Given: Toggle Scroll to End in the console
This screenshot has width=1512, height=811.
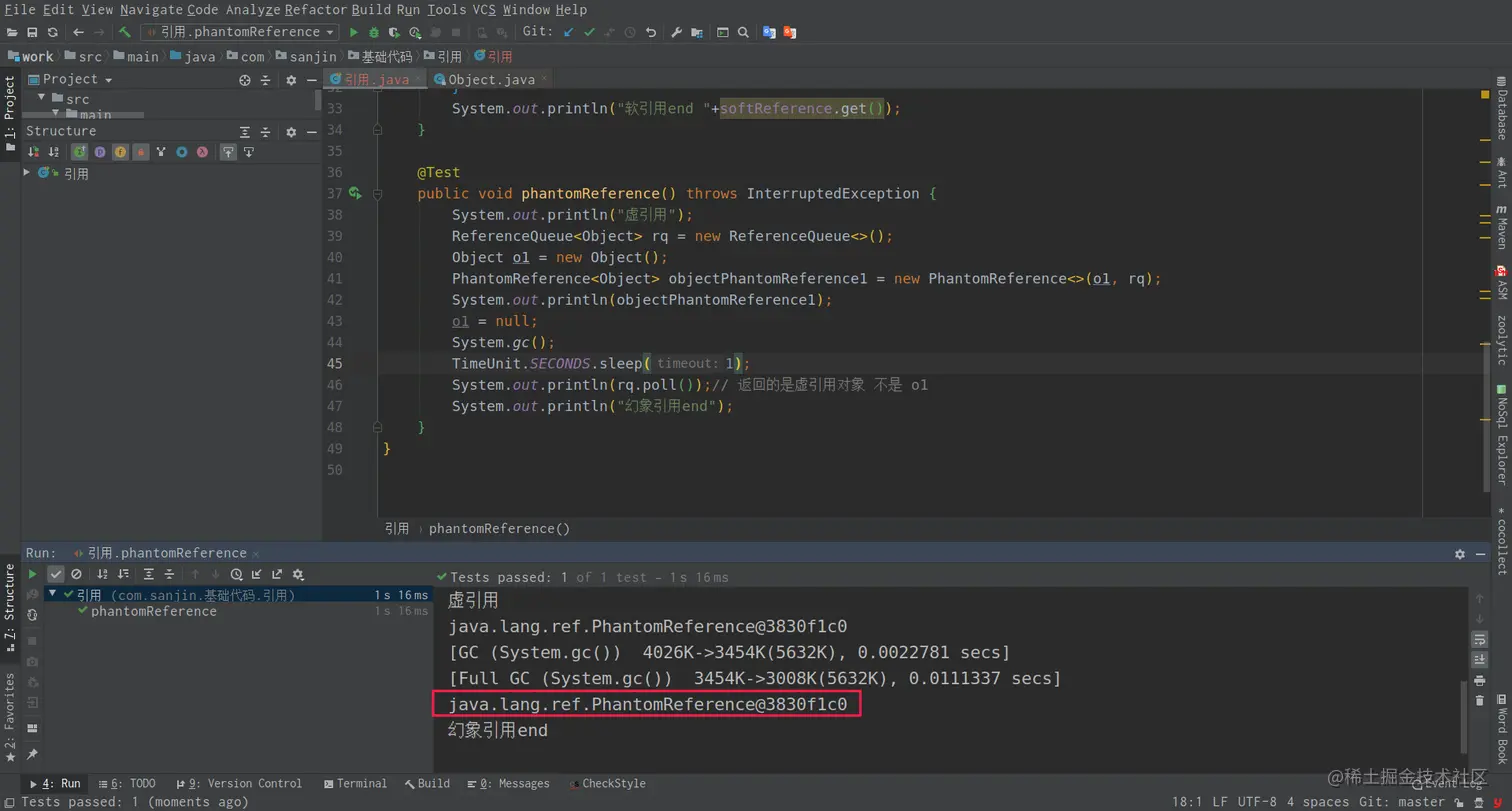Looking at the screenshot, I should [1479, 660].
